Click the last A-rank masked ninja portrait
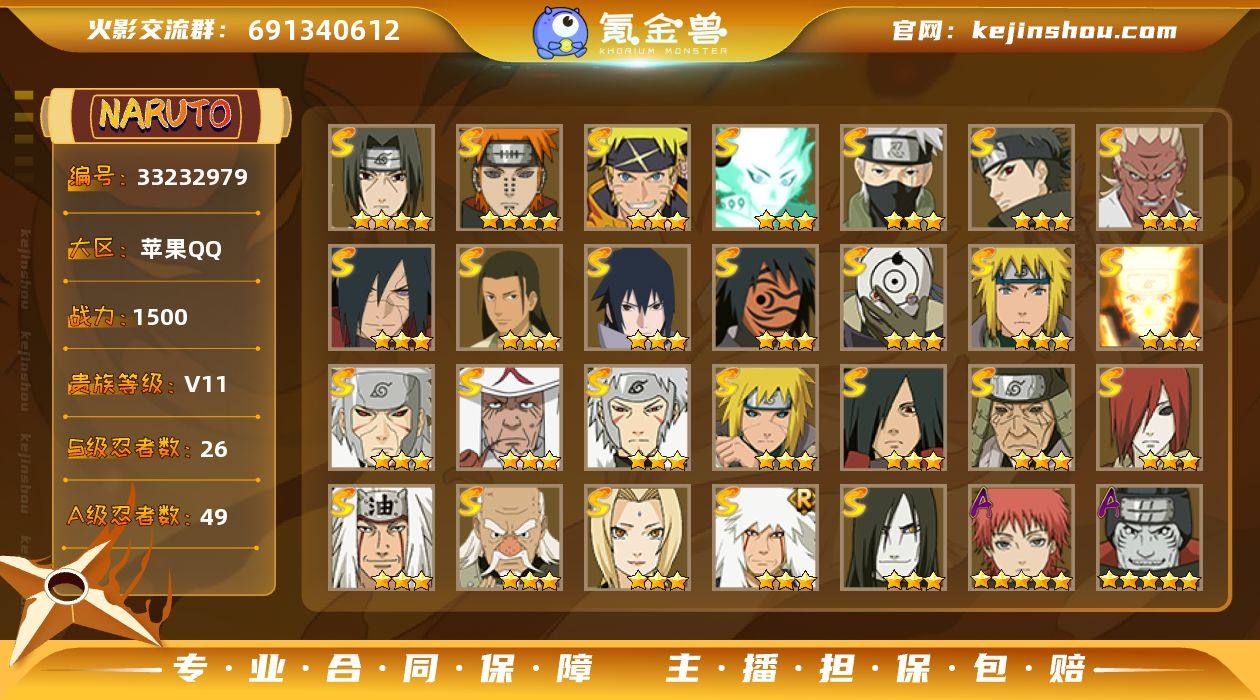 (1150, 538)
